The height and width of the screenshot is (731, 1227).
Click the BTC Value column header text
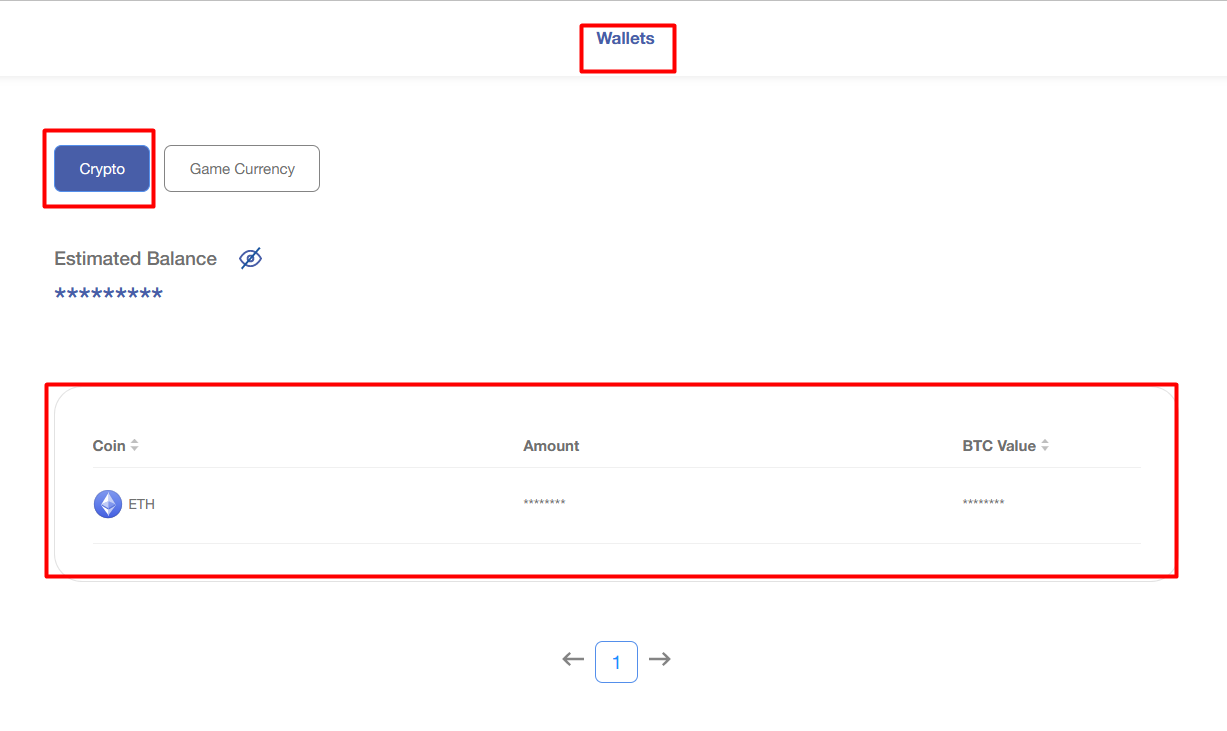(998, 446)
